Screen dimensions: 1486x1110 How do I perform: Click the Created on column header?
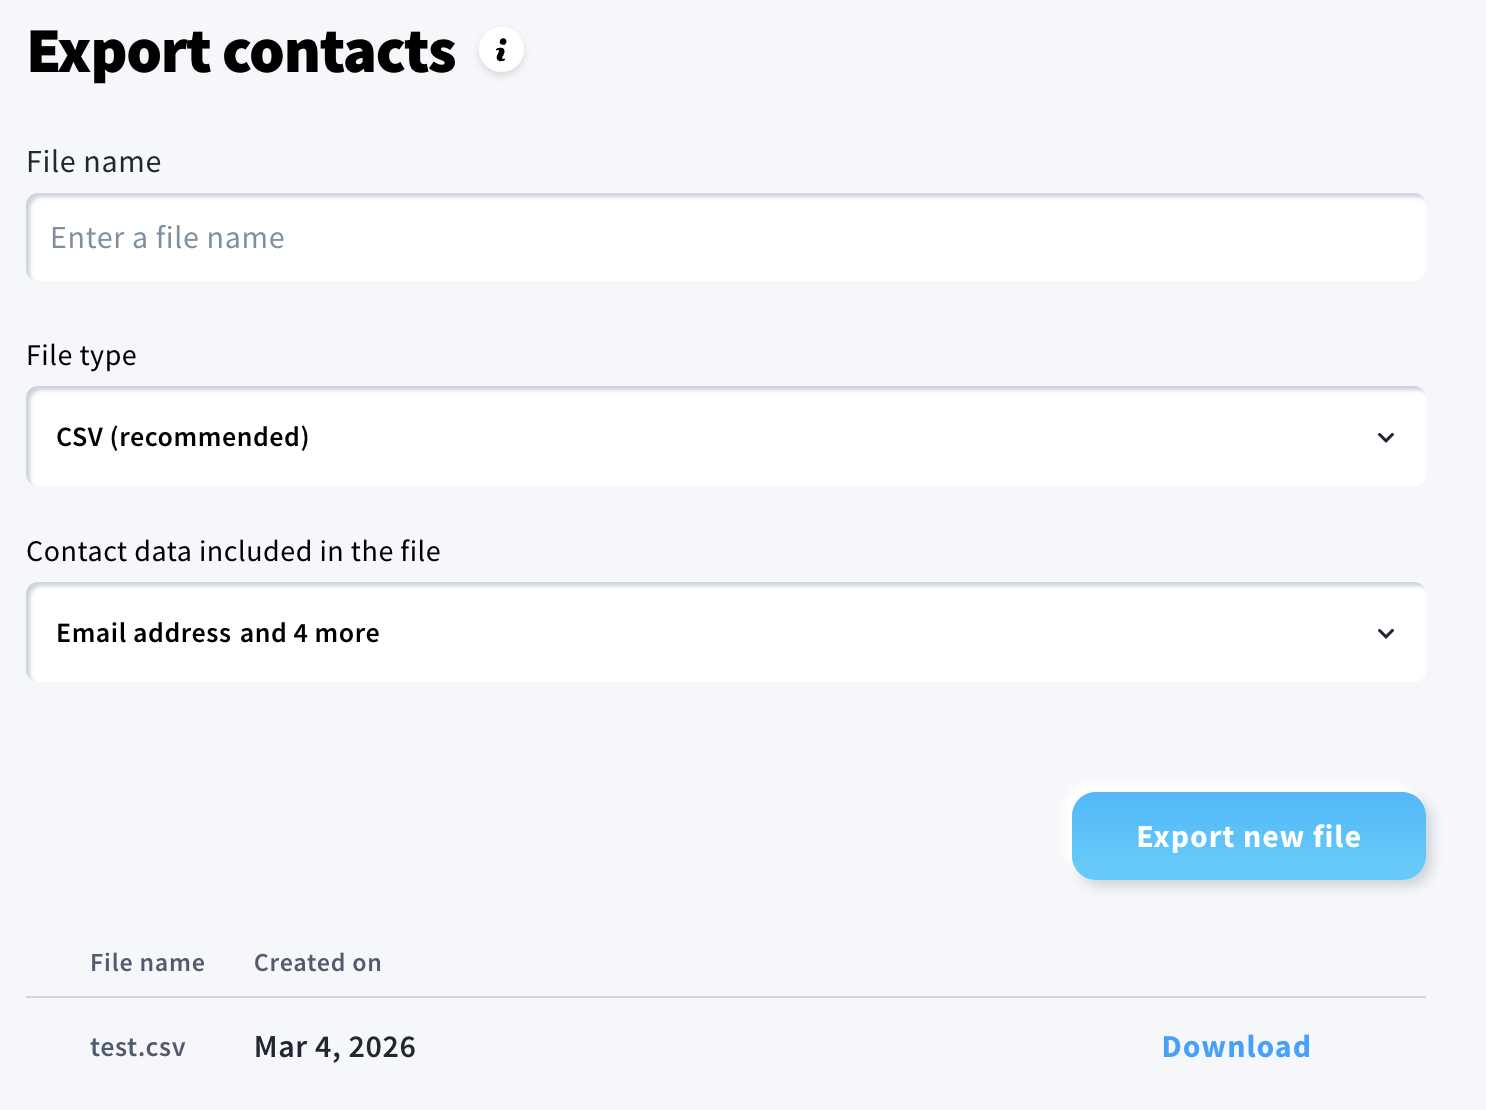(x=317, y=962)
